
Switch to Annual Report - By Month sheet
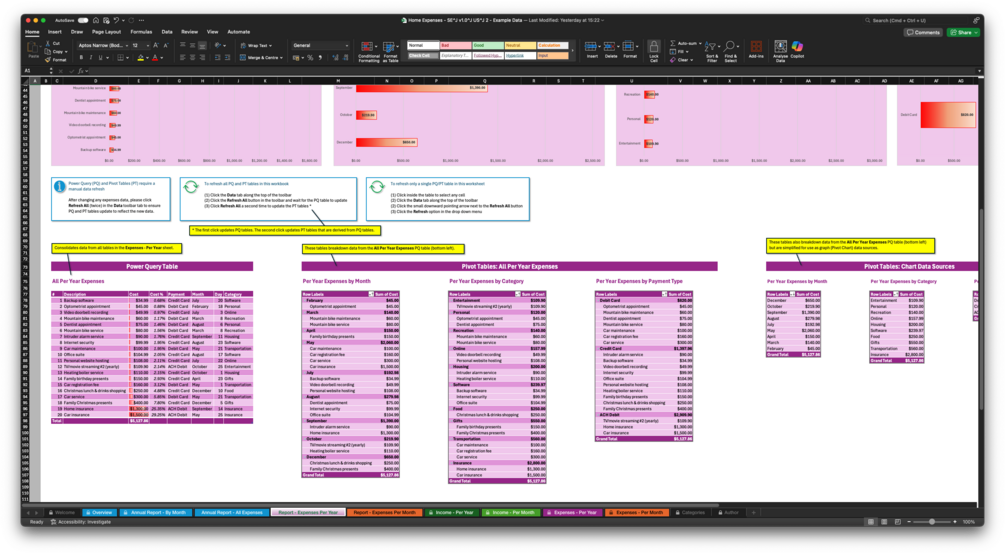click(155, 512)
